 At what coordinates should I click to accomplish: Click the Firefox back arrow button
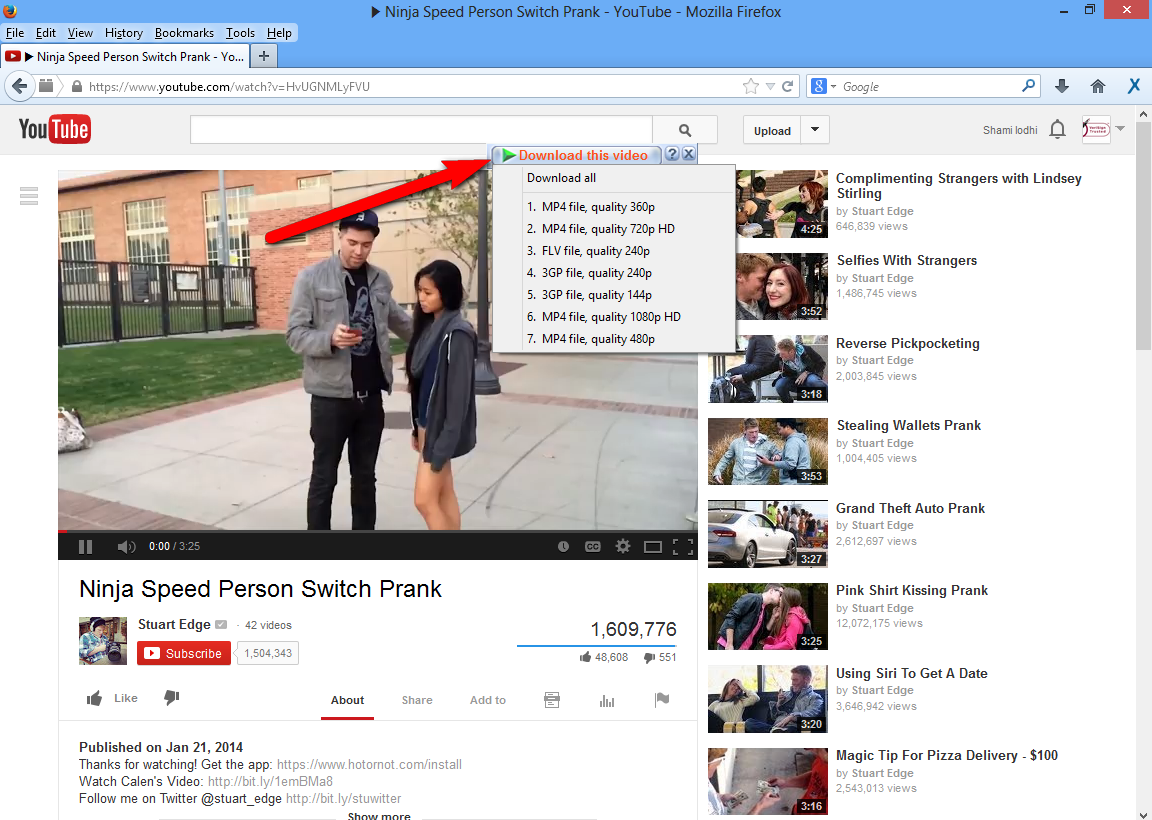coord(20,86)
